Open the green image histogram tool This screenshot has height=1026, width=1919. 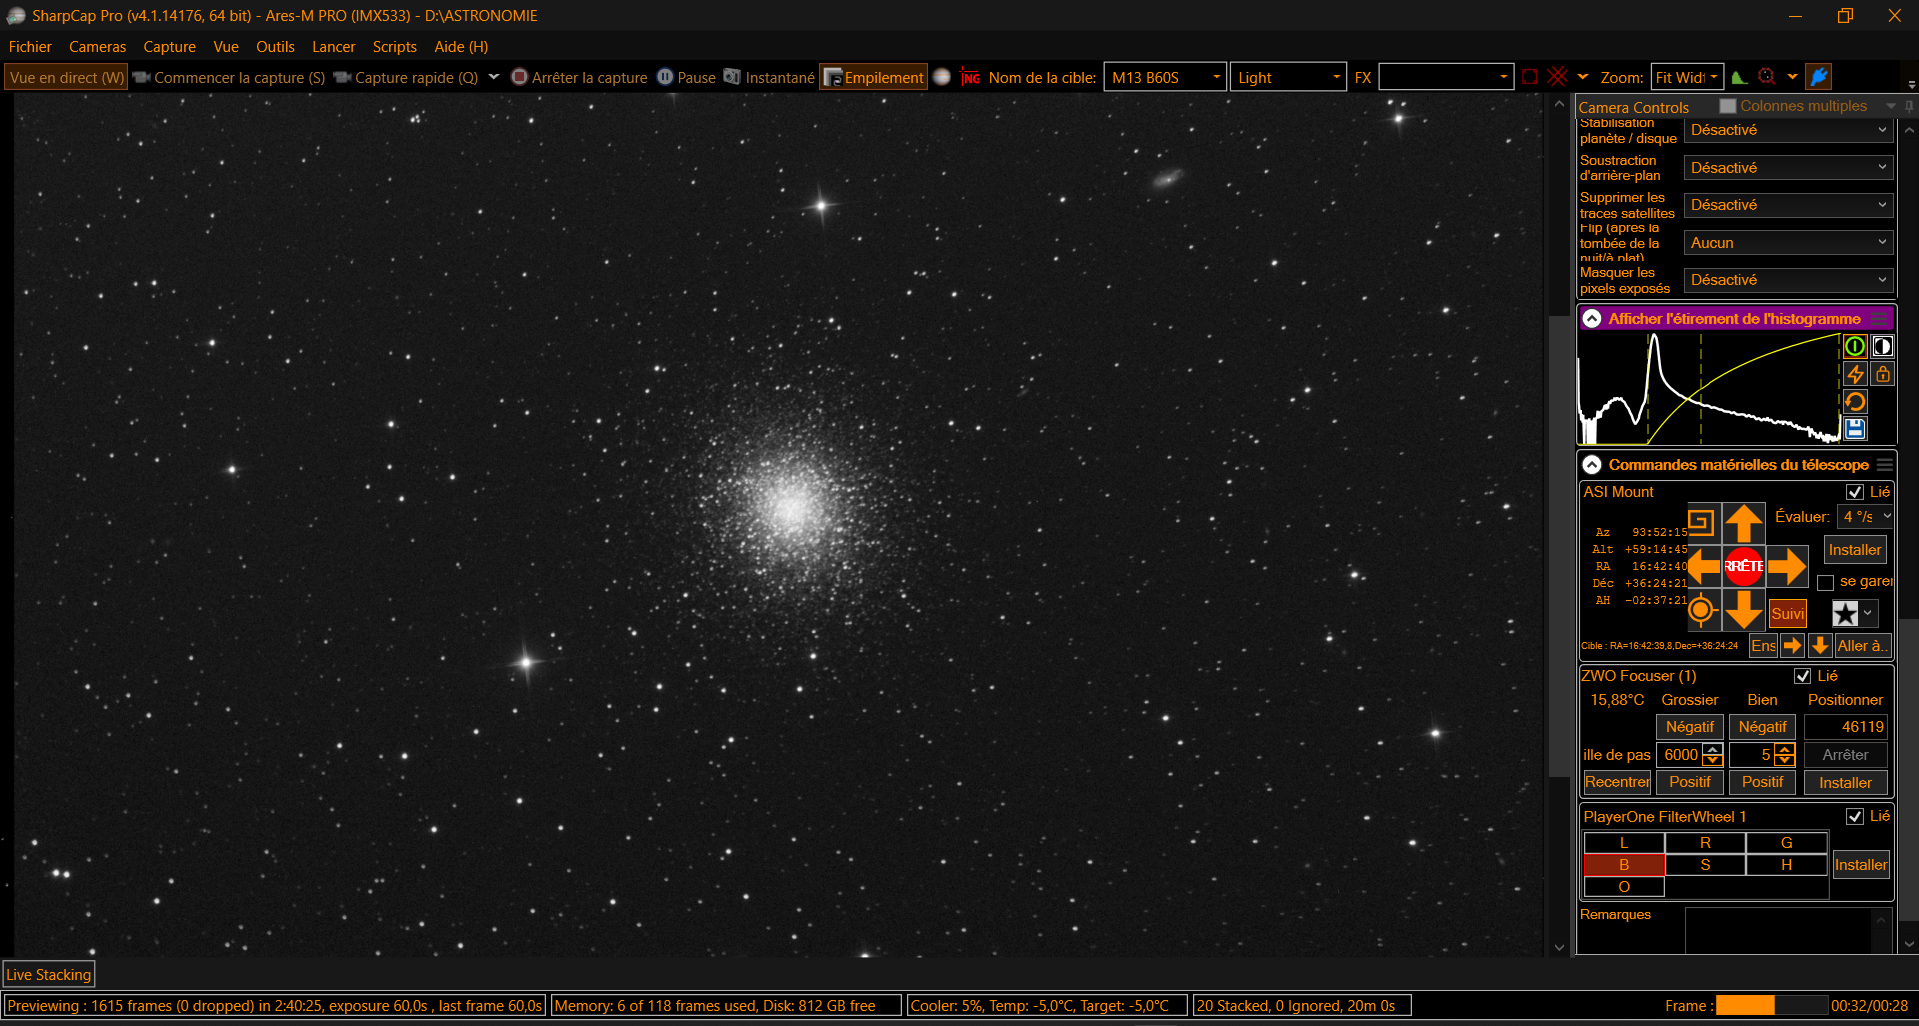(1740, 77)
